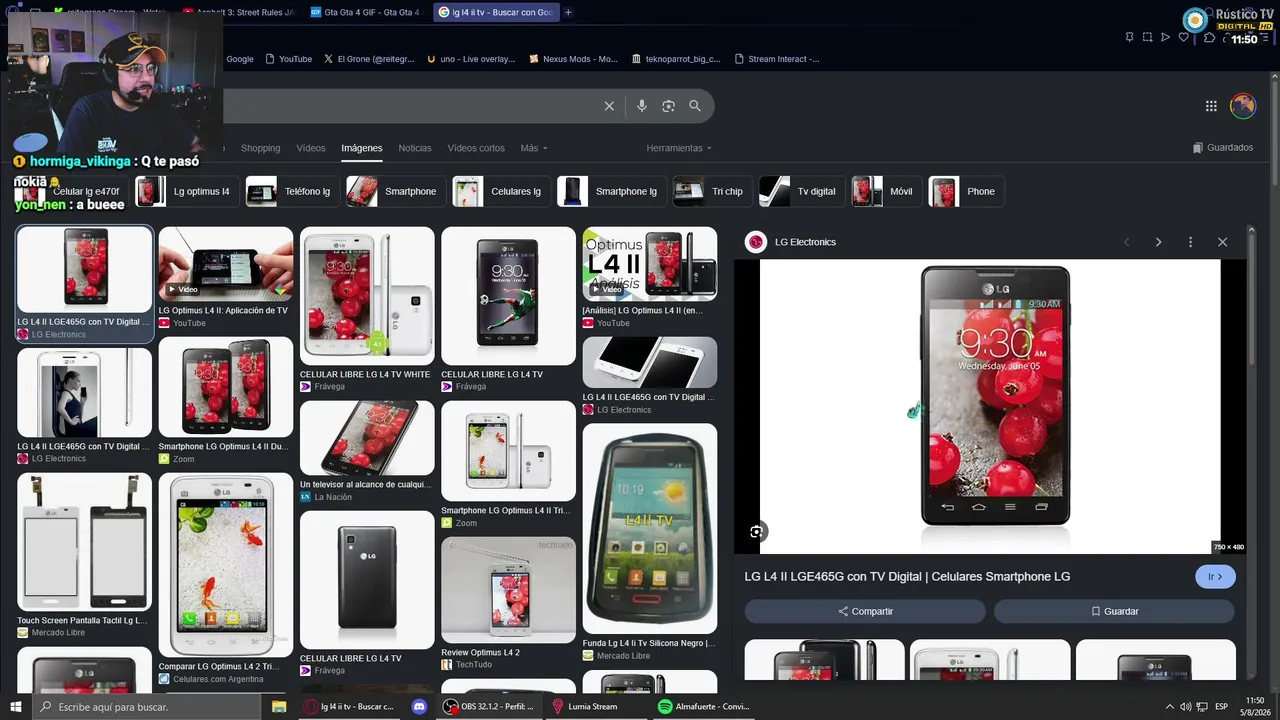This screenshot has height=720, width=1280.
Task: Open Spotify Almafuerte taskbar item
Action: click(704, 707)
